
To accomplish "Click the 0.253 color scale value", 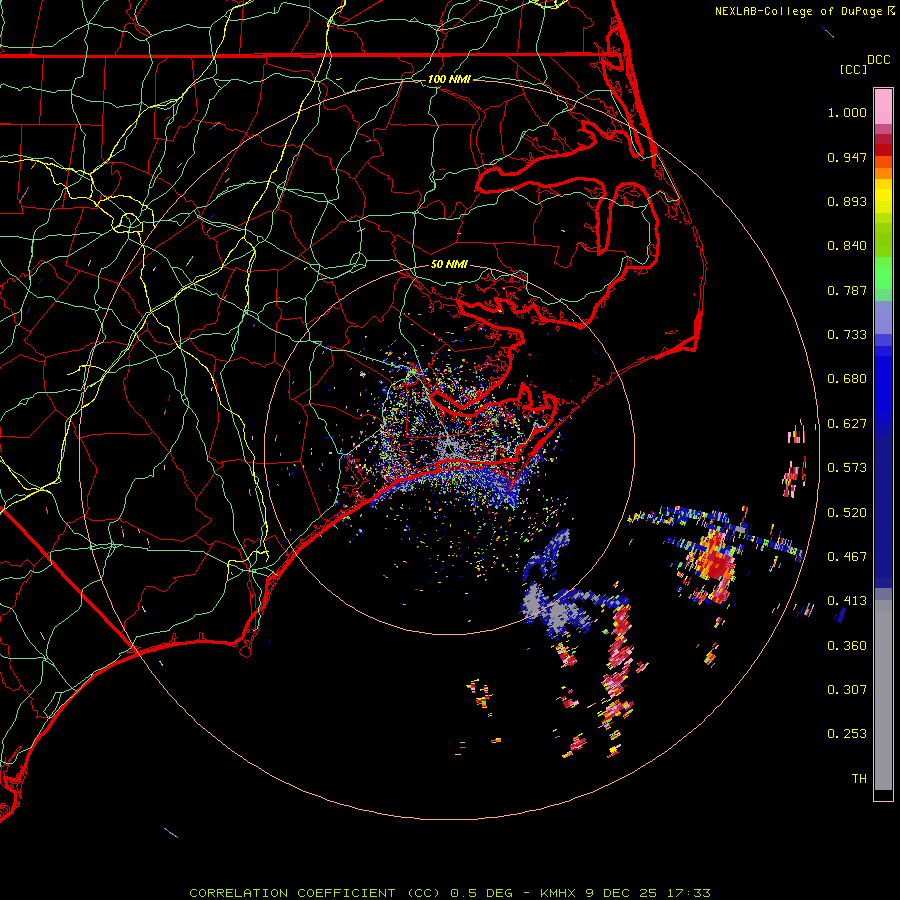I will [x=847, y=734].
